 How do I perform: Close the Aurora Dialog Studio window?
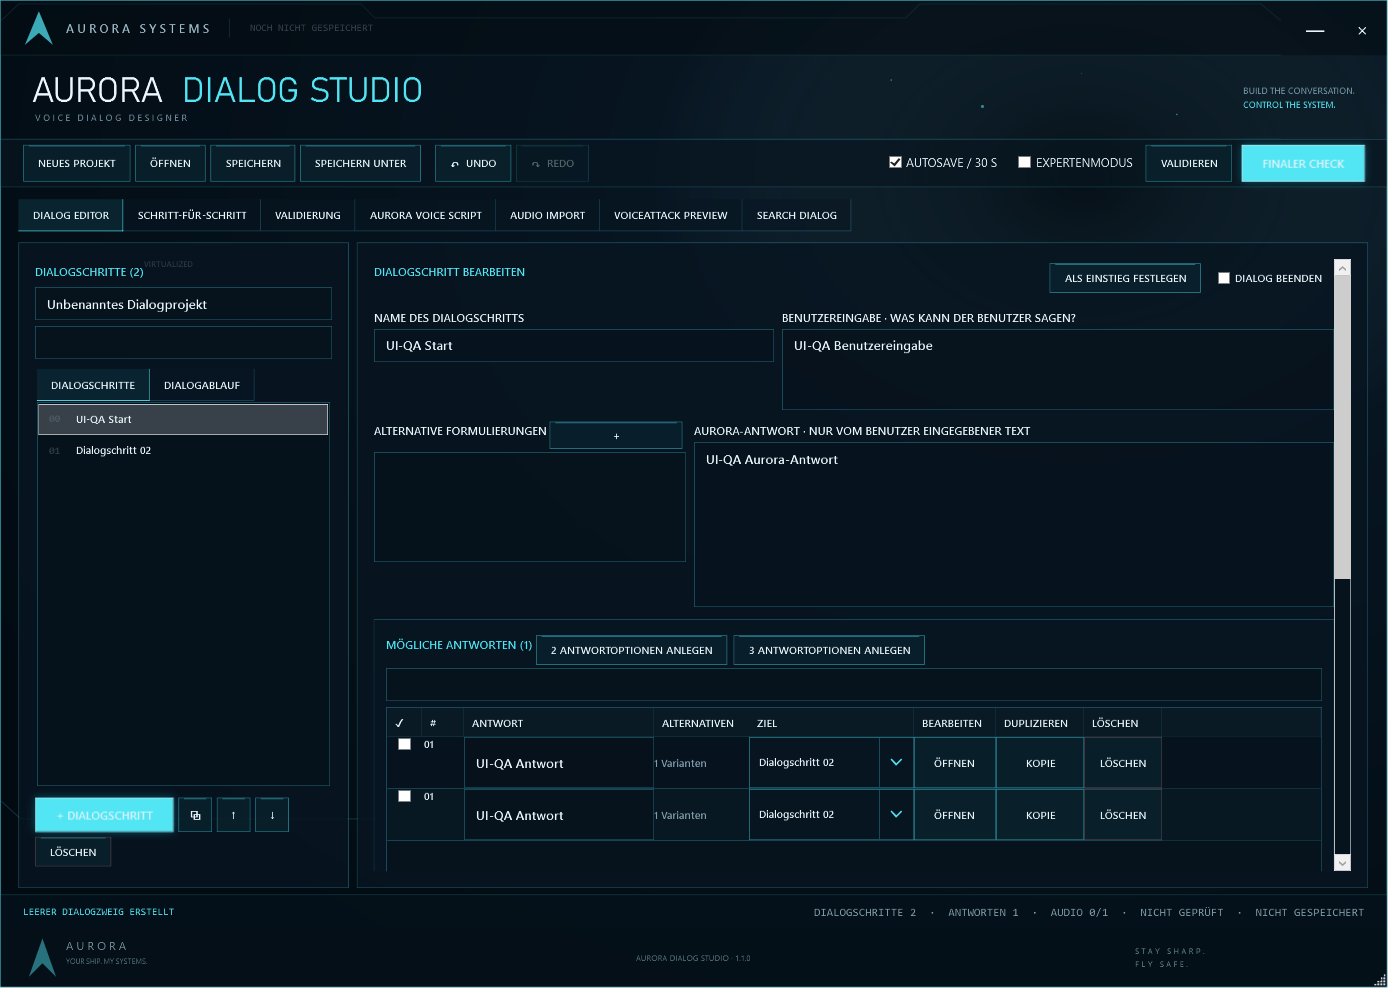(1362, 31)
